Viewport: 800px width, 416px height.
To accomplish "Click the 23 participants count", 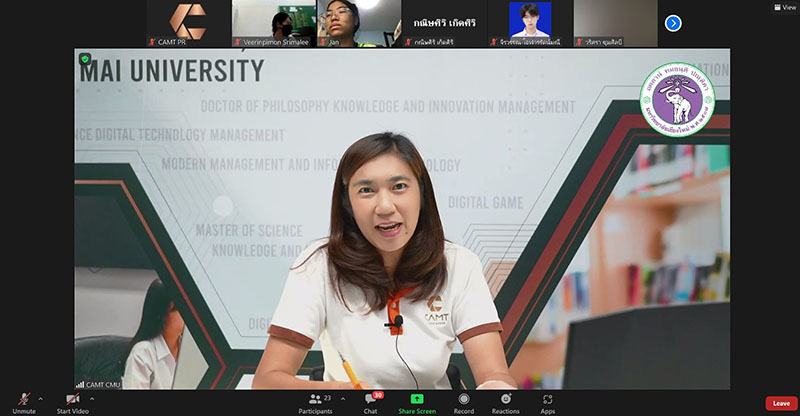I will 328,398.
